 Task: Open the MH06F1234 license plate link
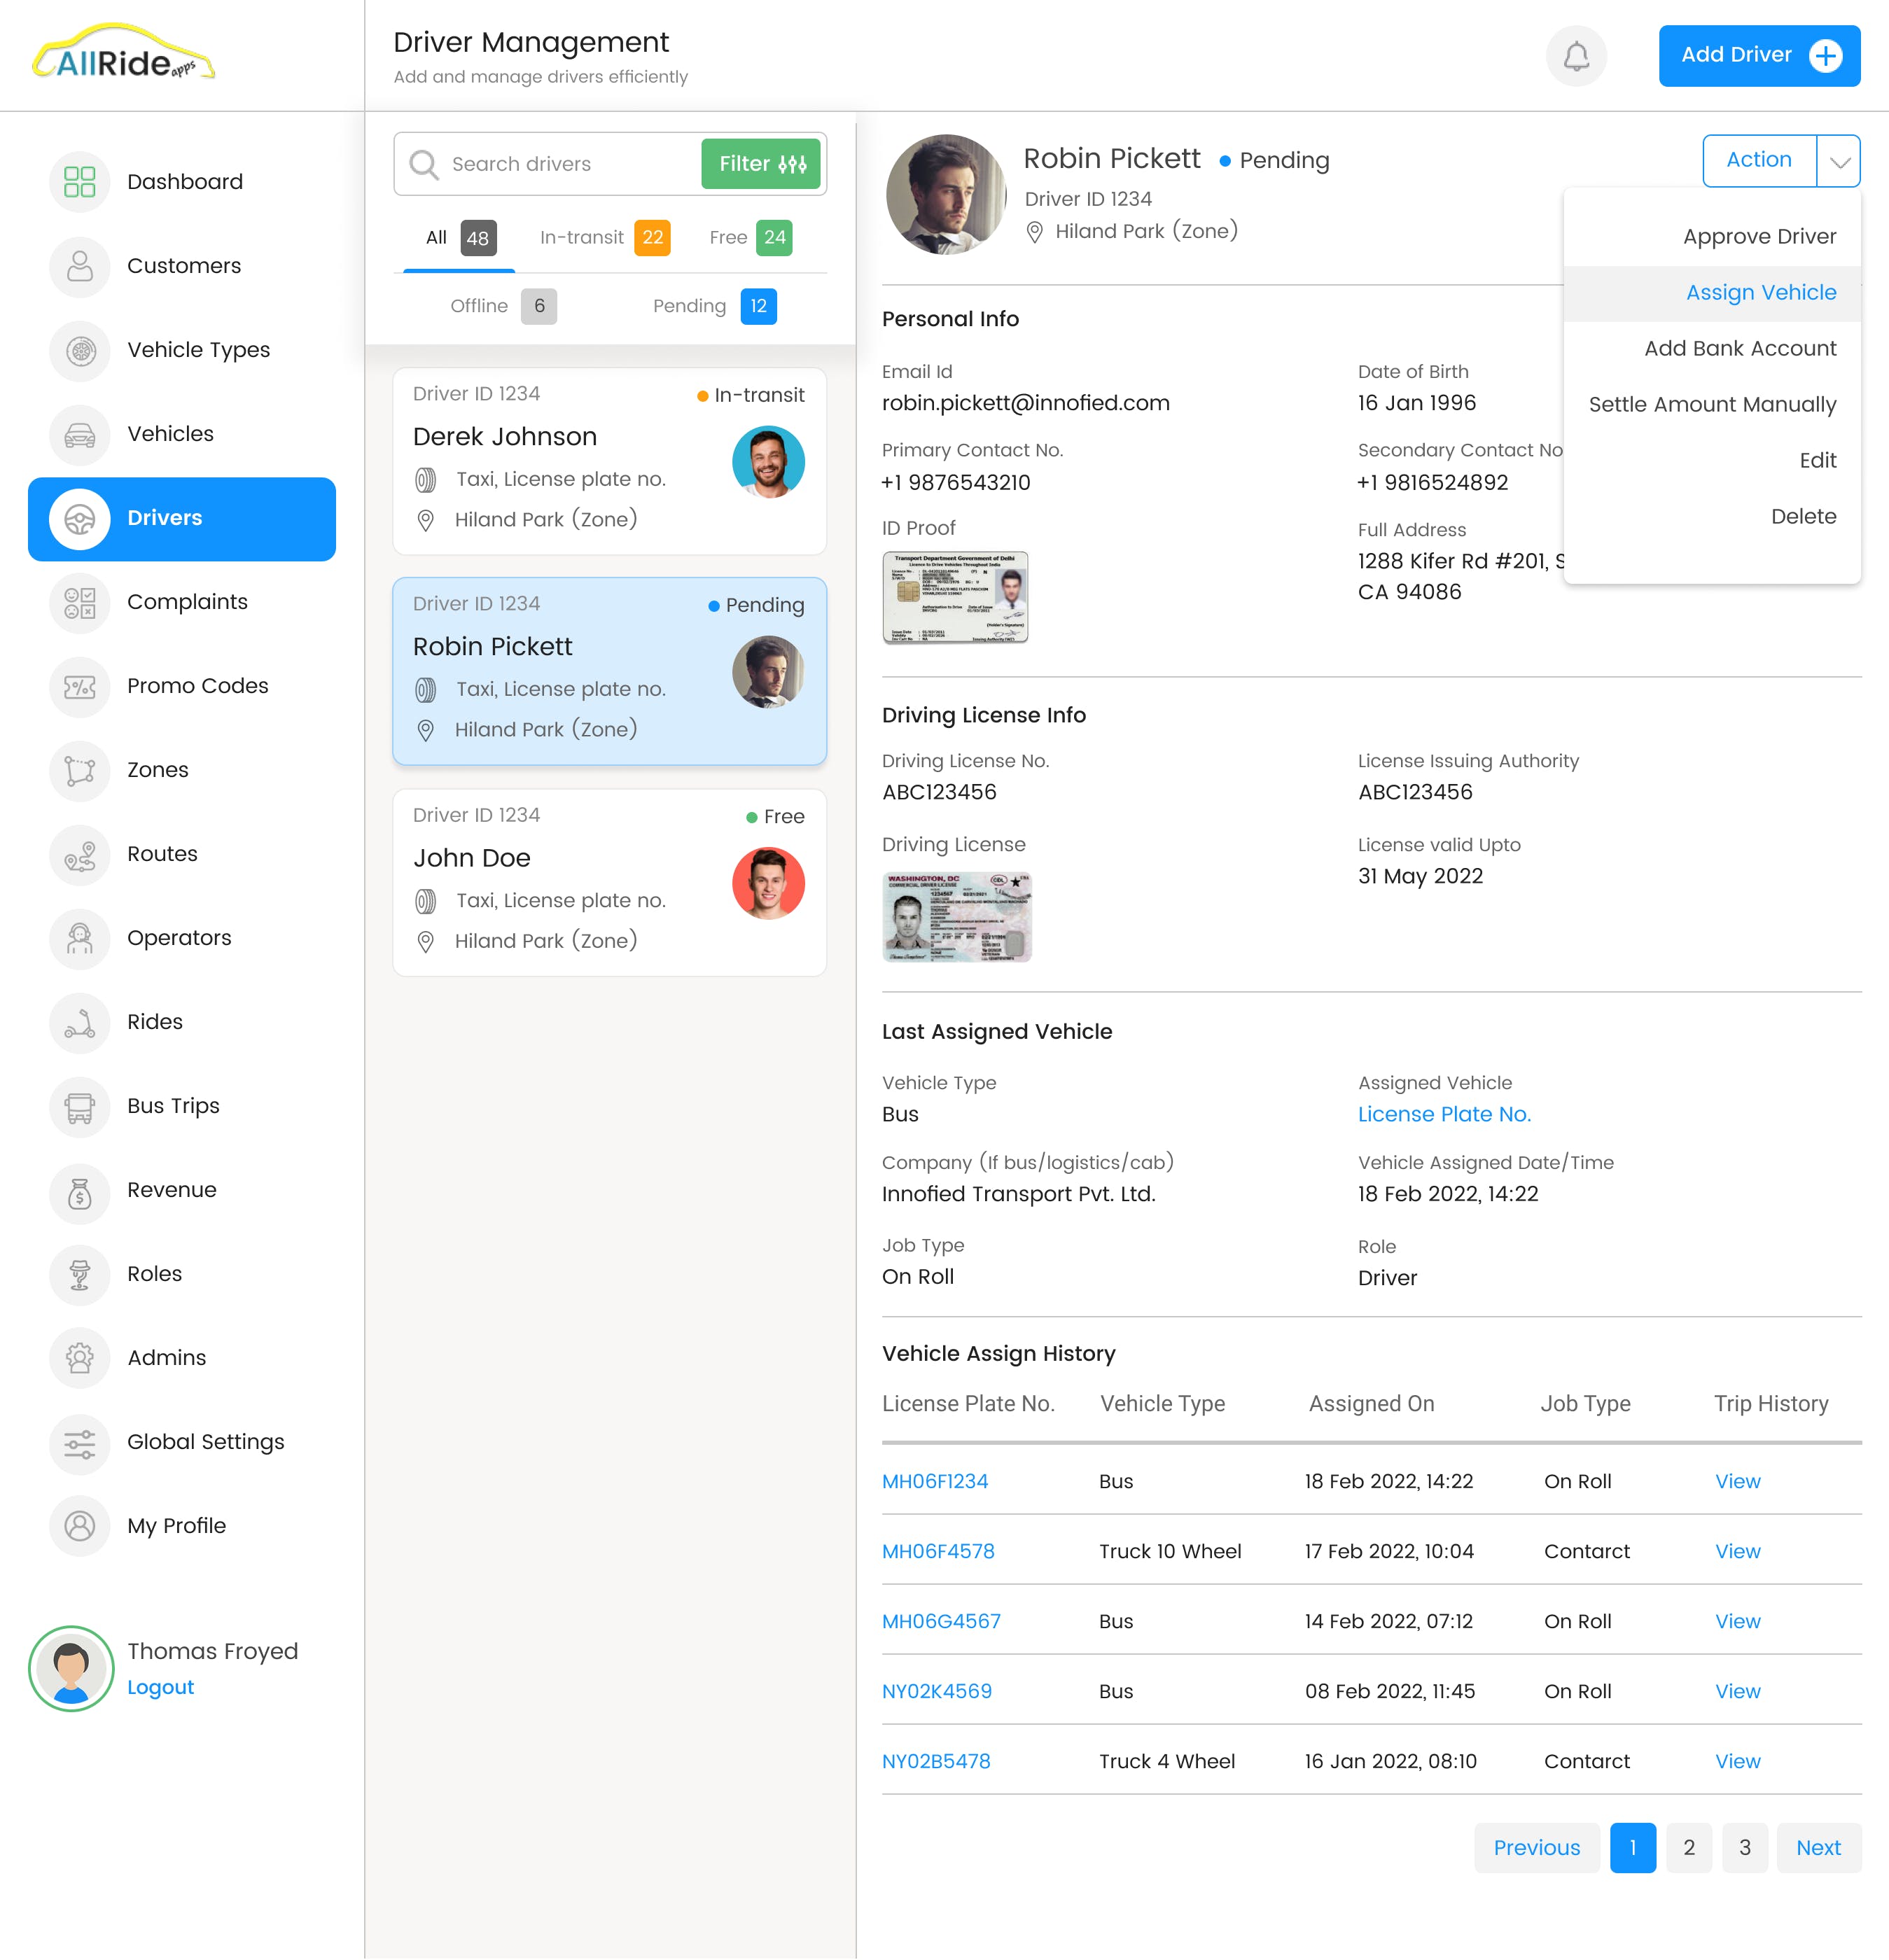pyautogui.click(x=934, y=1481)
